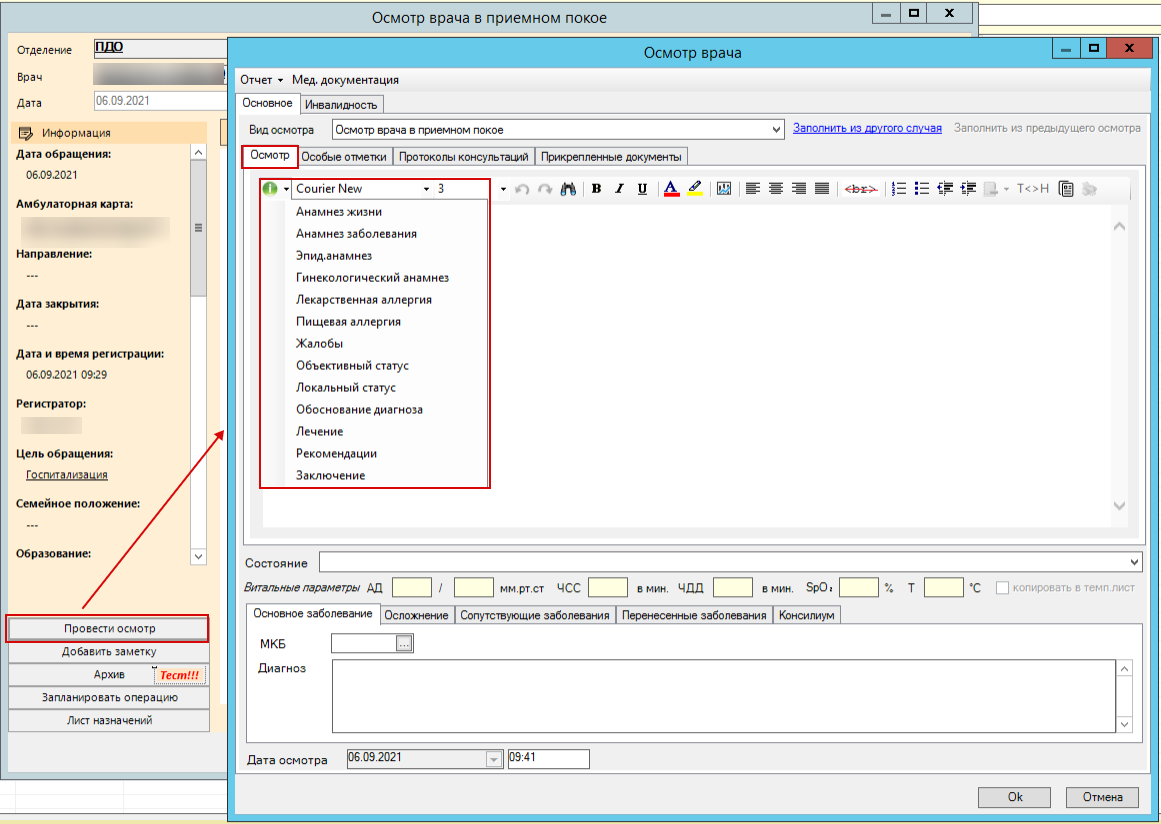Open the template dropdown arrow beside green icon
The width and height of the screenshot is (1161, 824).
pyautogui.click(x=286, y=190)
